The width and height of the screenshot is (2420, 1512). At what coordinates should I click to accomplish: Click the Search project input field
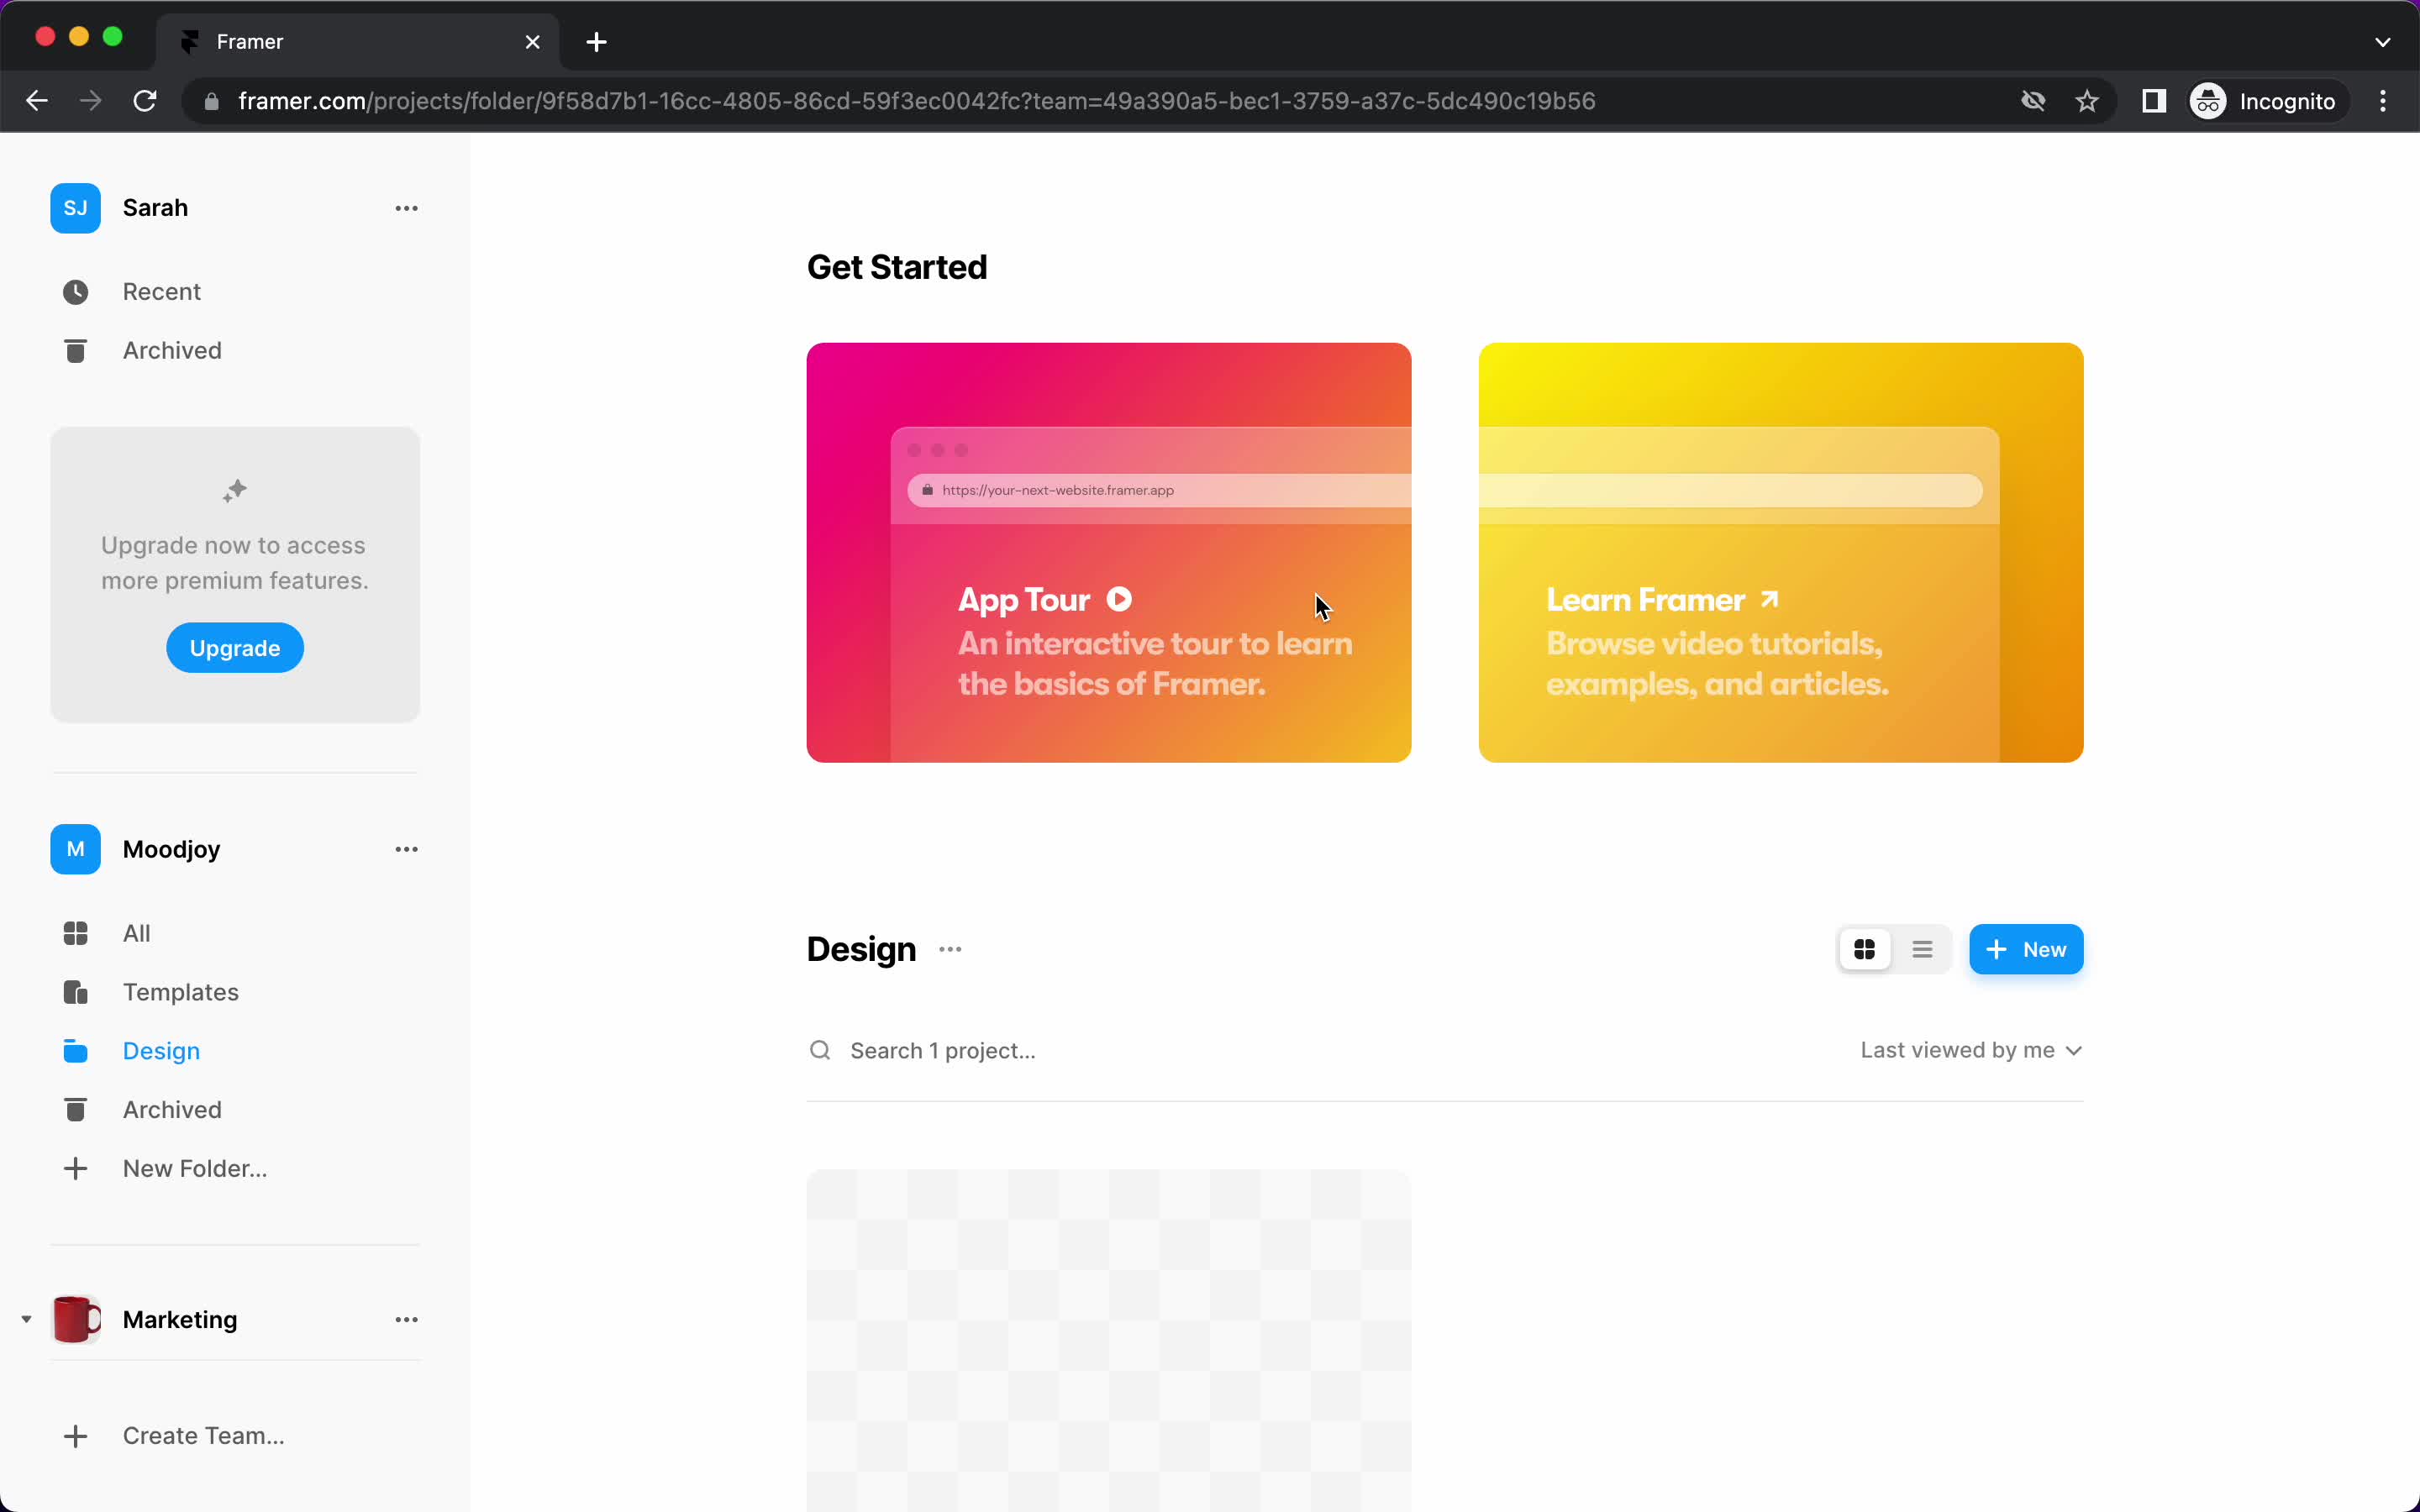[941, 1048]
